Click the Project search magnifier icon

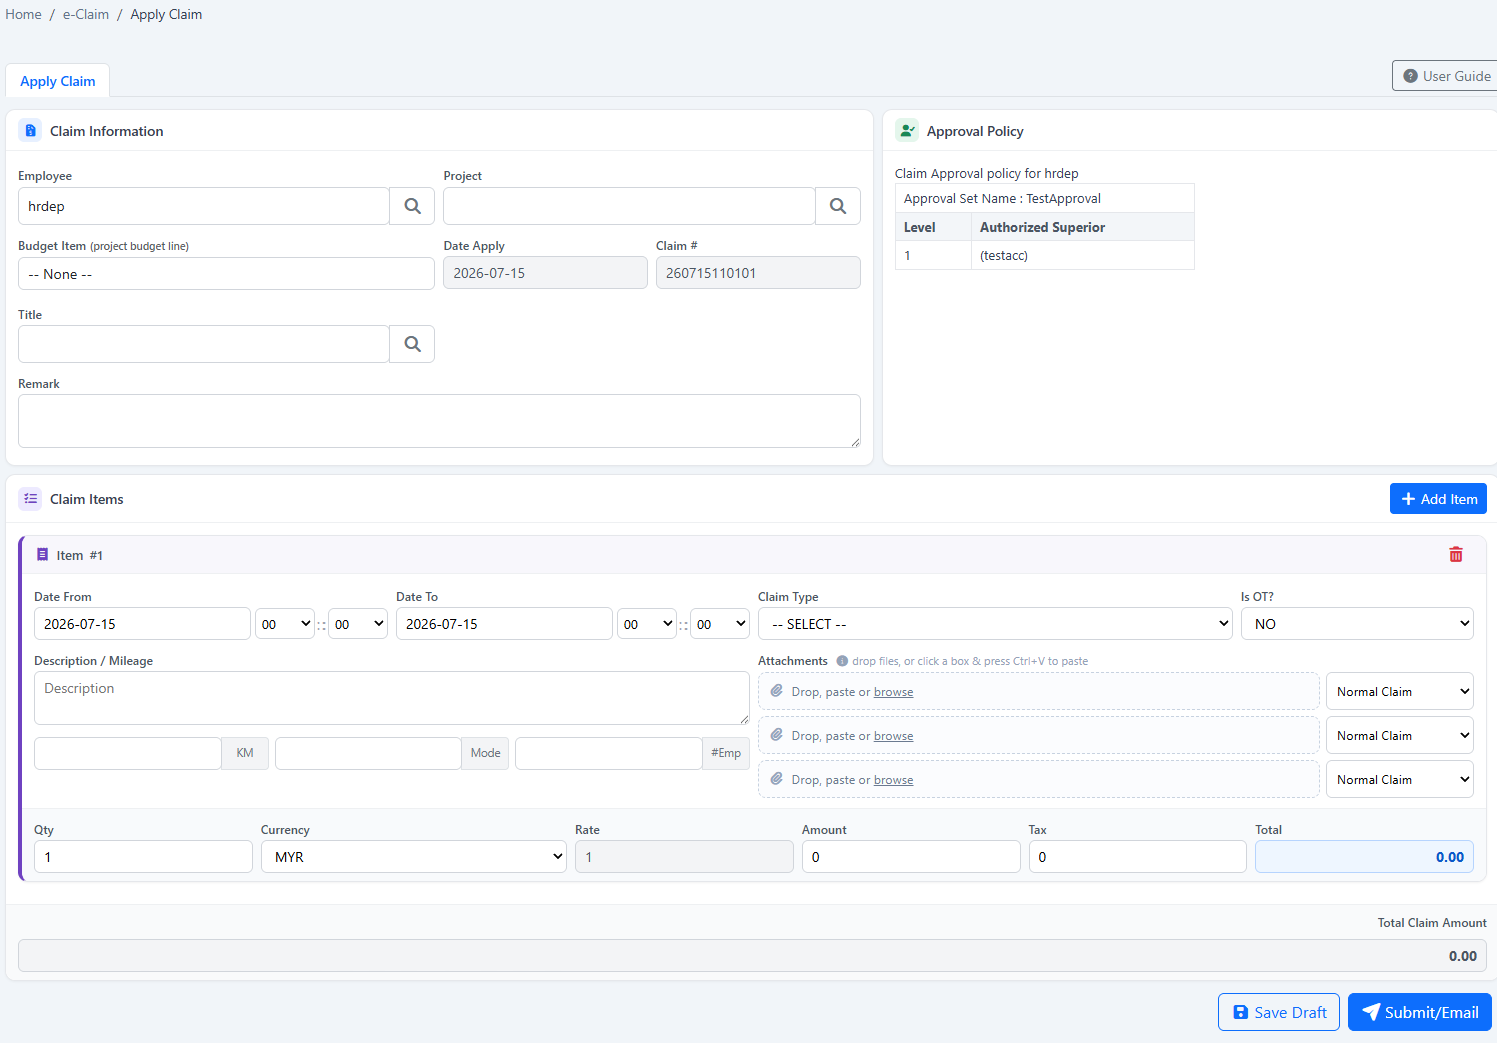click(838, 206)
